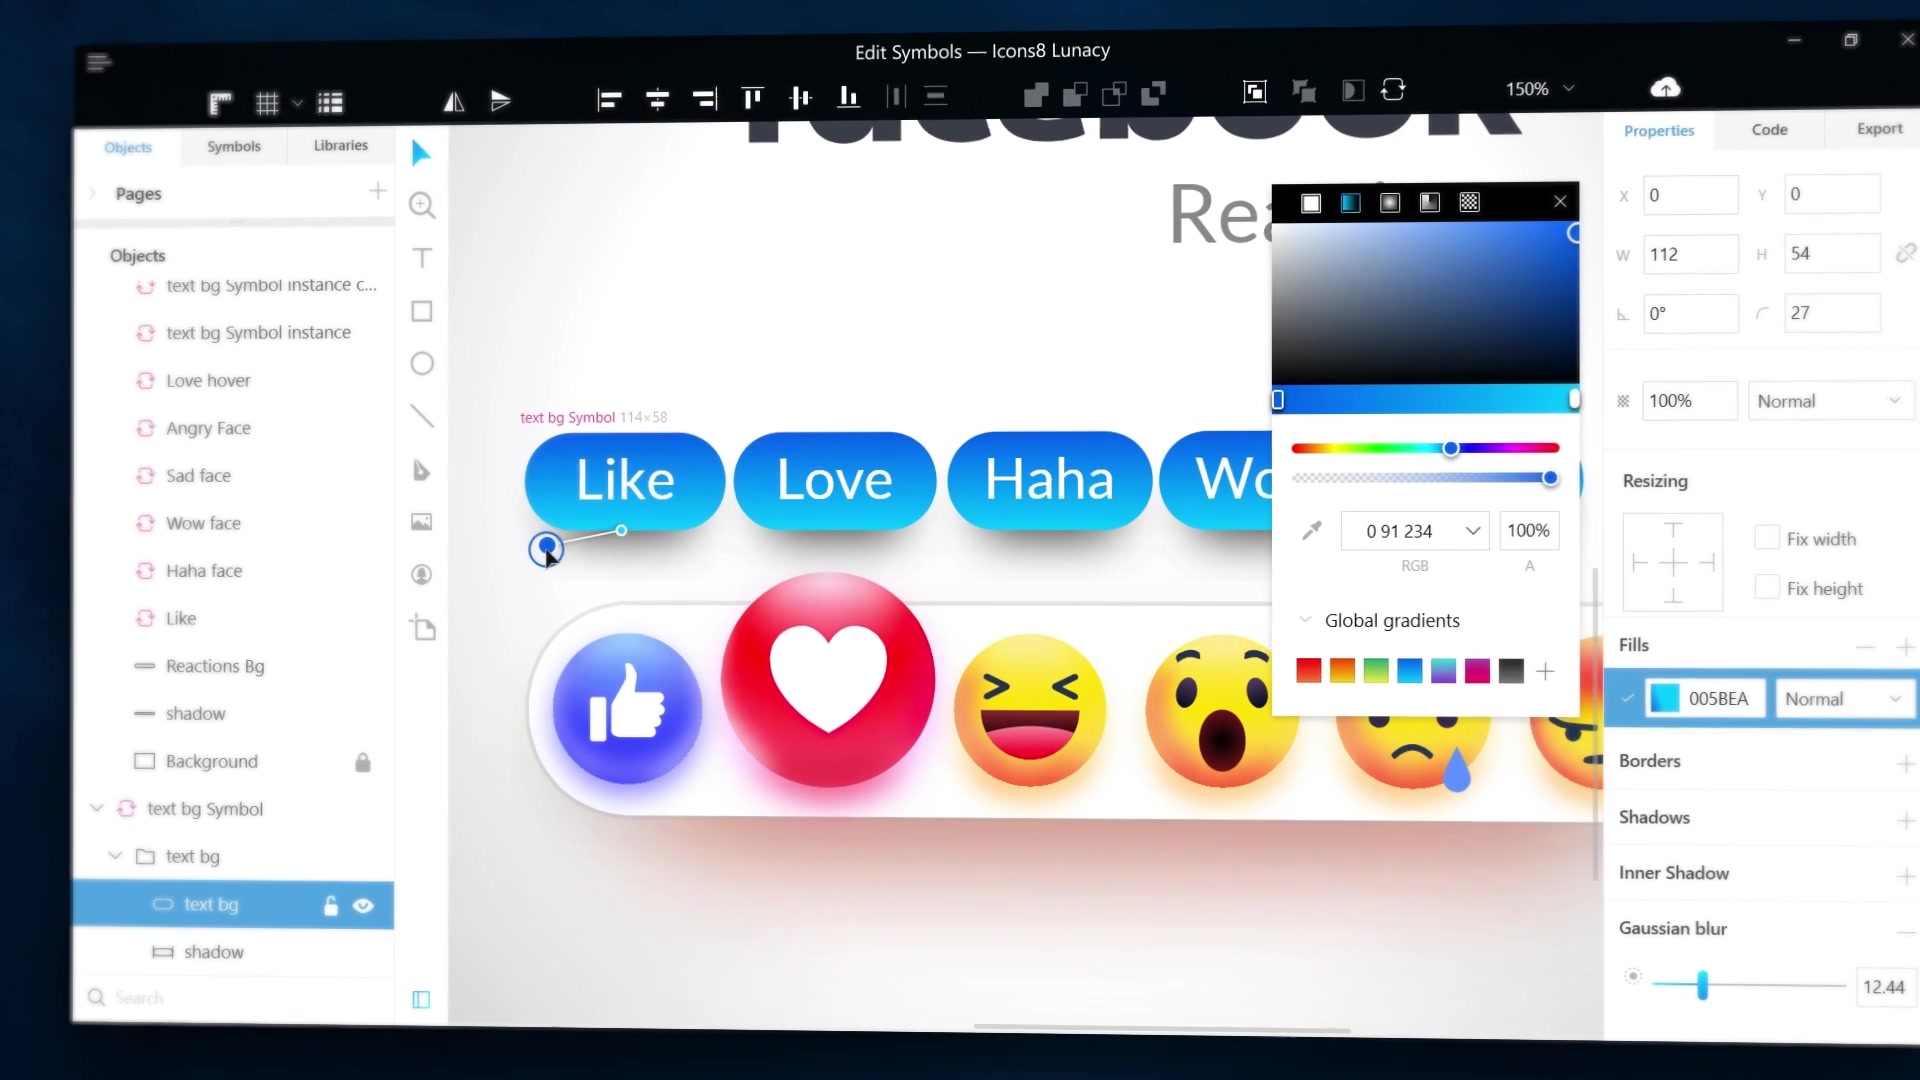This screenshot has width=1920, height=1080.
Task: Click the rectangle tool in toolbar
Action: click(x=422, y=310)
